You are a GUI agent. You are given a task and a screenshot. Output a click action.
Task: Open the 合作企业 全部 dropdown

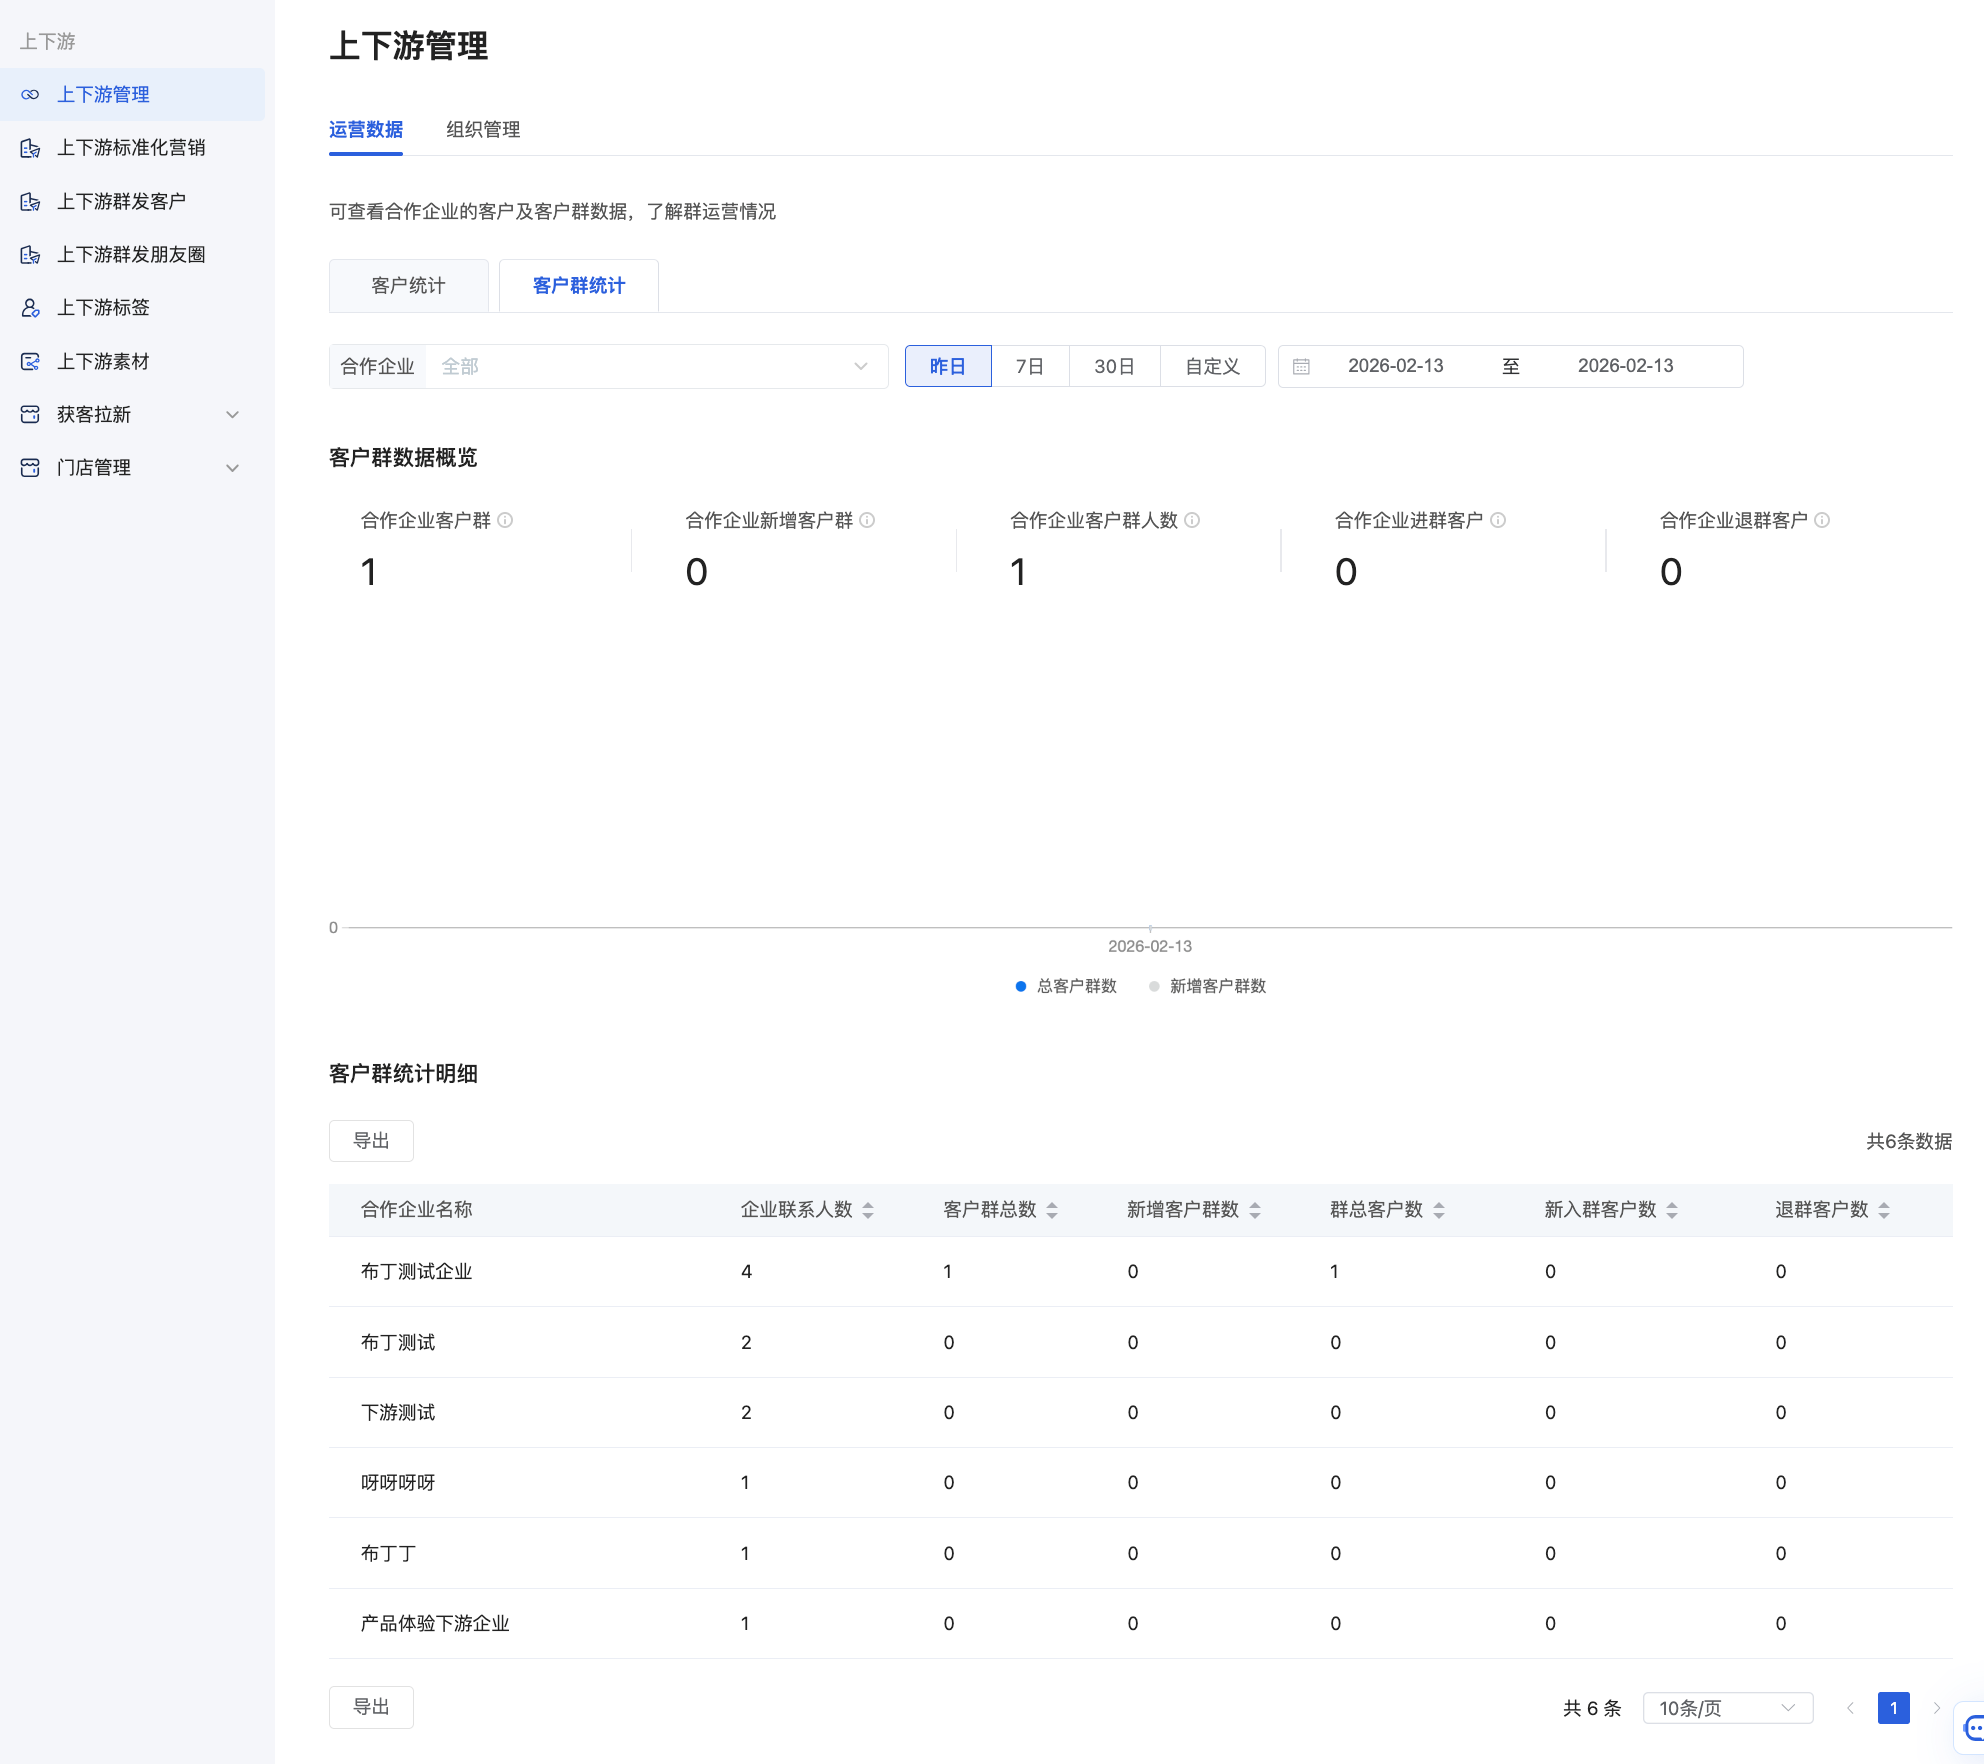tap(656, 366)
